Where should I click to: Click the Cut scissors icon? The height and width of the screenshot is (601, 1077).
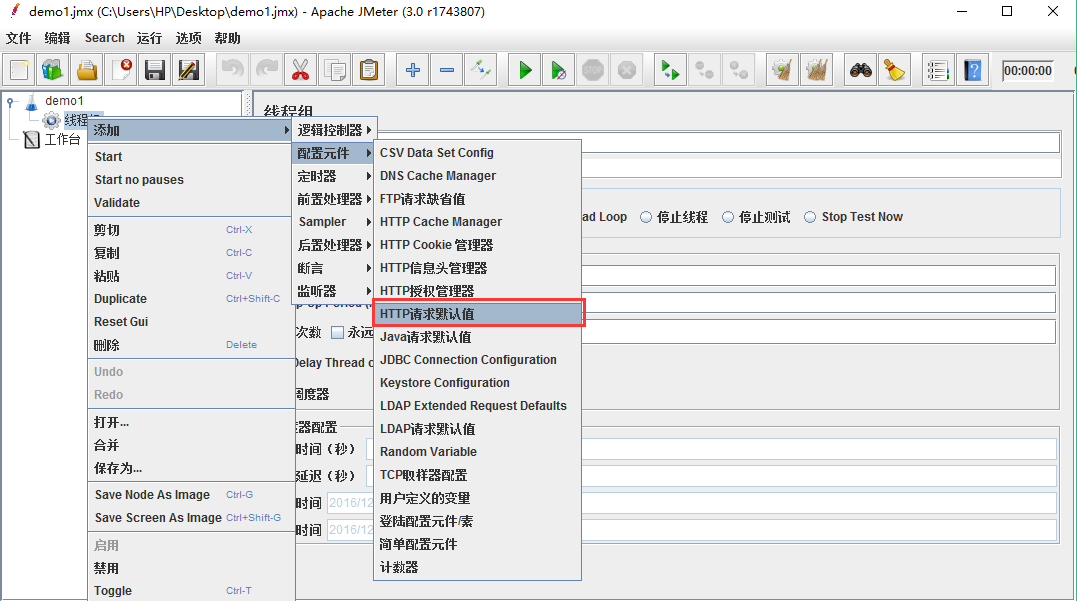(x=300, y=70)
